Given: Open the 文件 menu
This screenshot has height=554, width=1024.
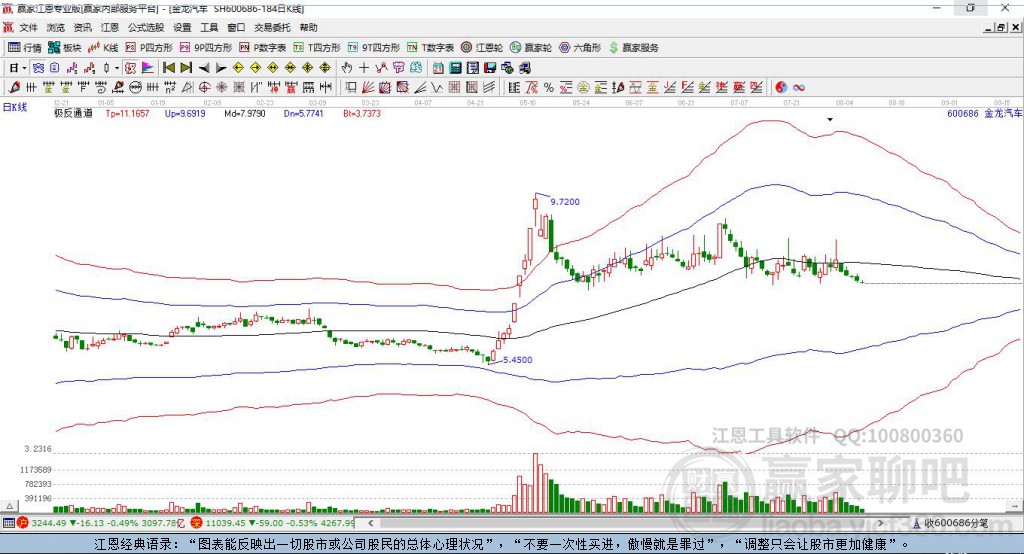Looking at the screenshot, I should pyautogui.click(x=28, y=27).
